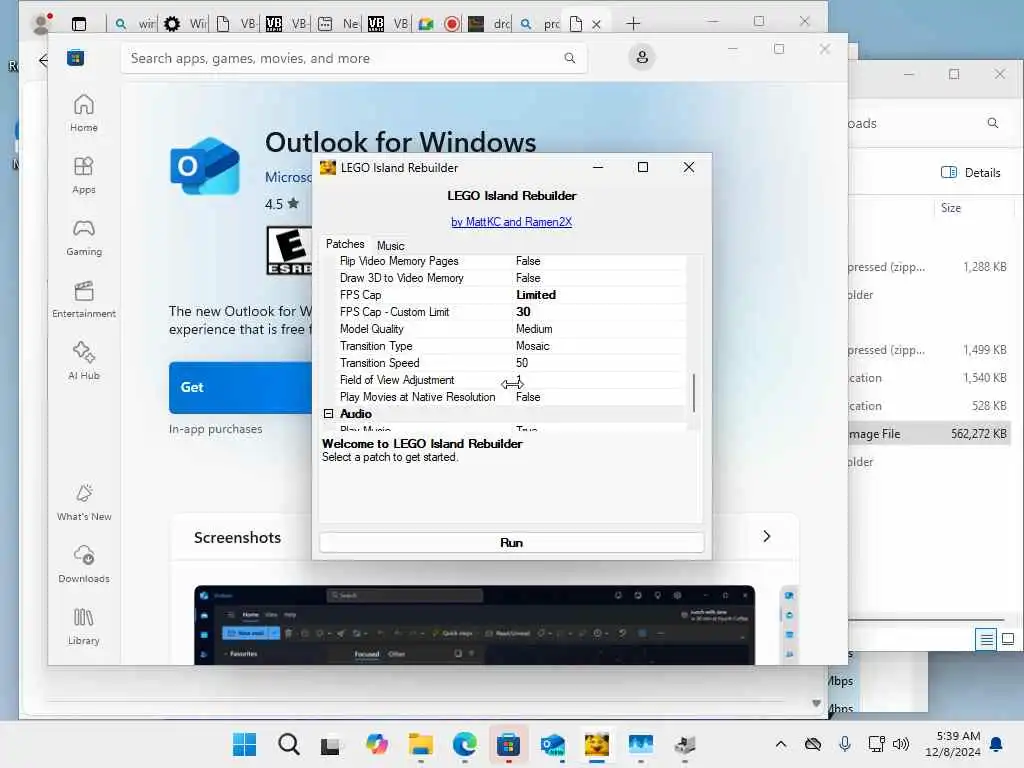Switch to the Music tab in Rebuilder
1024x768 pixels.
tap(391, 246)
